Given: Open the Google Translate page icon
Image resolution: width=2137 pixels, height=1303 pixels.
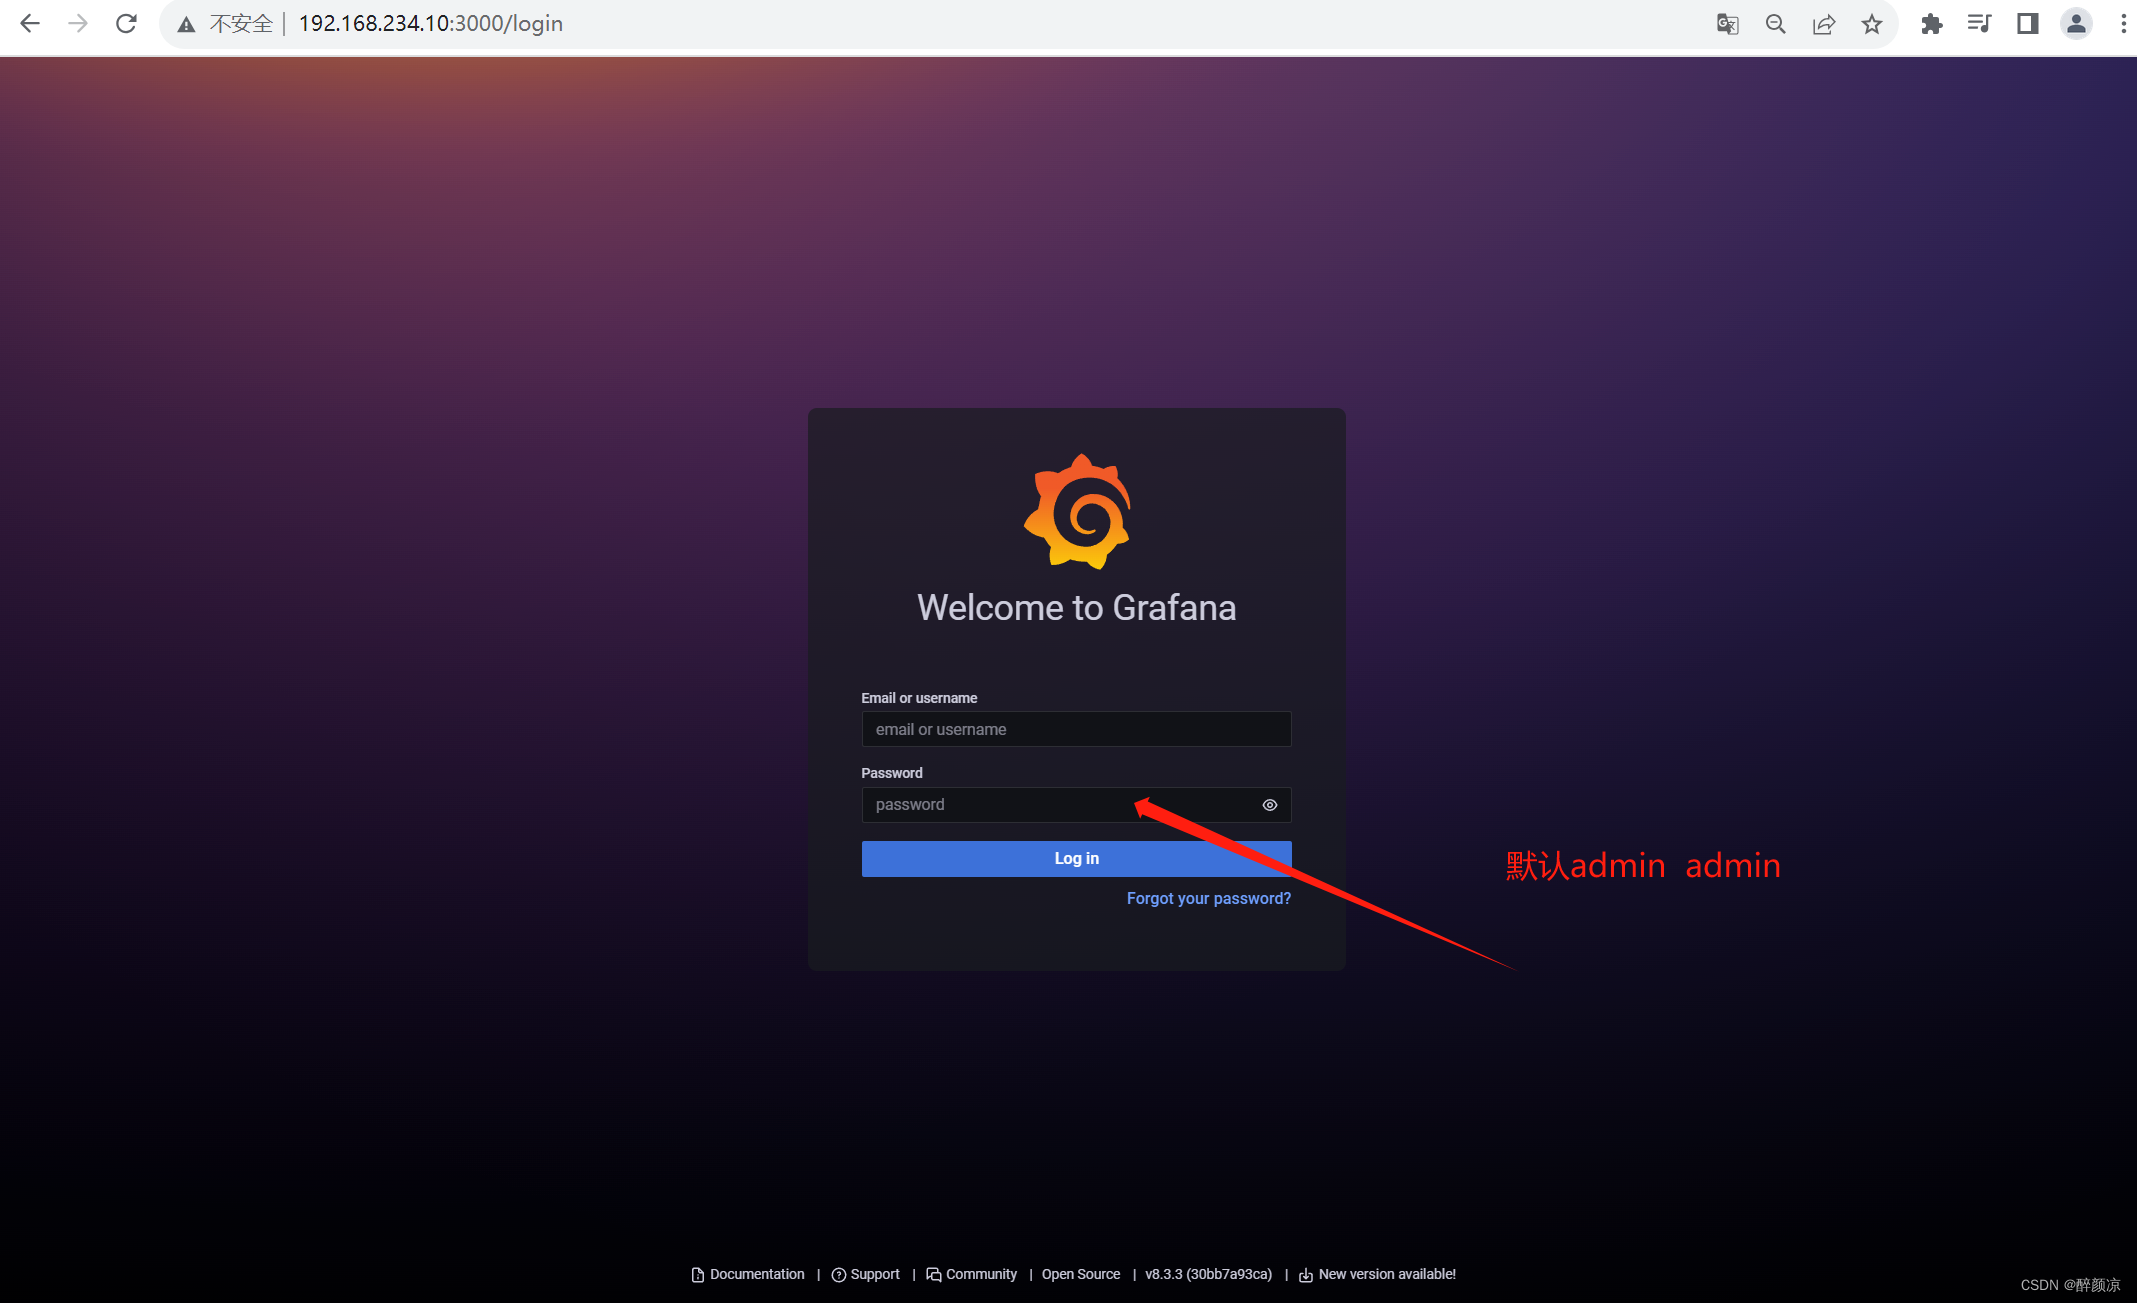Looking at the screenshot, I should [x=1727, y=24].
